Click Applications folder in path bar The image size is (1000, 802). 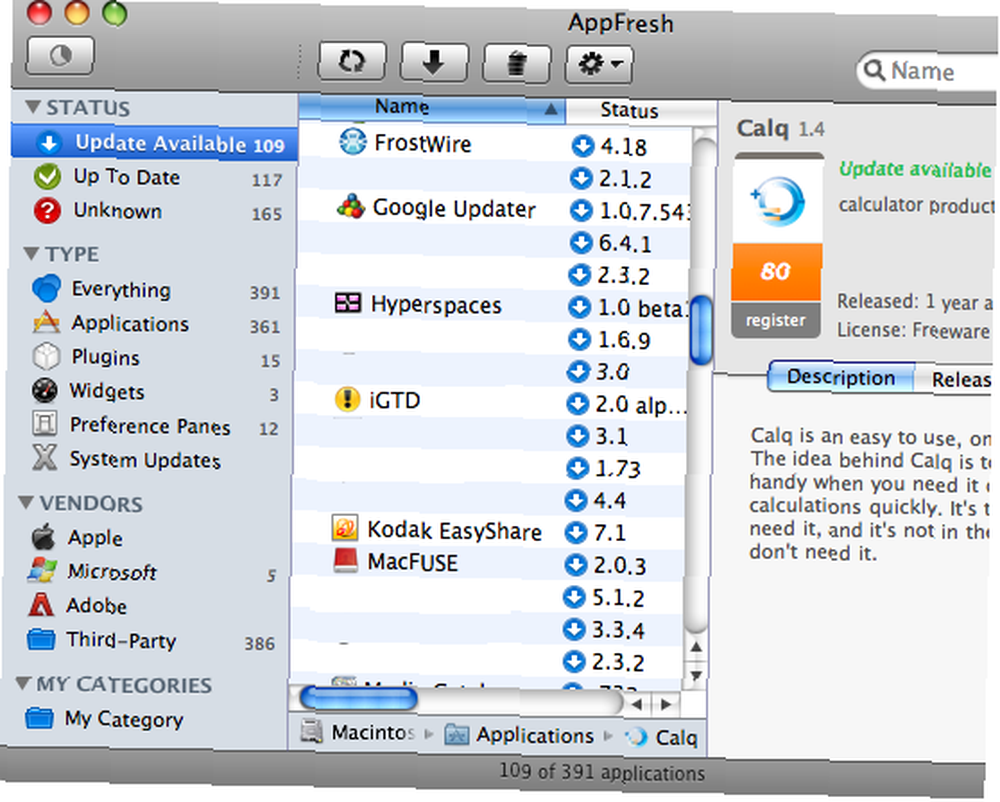point(520,735)
